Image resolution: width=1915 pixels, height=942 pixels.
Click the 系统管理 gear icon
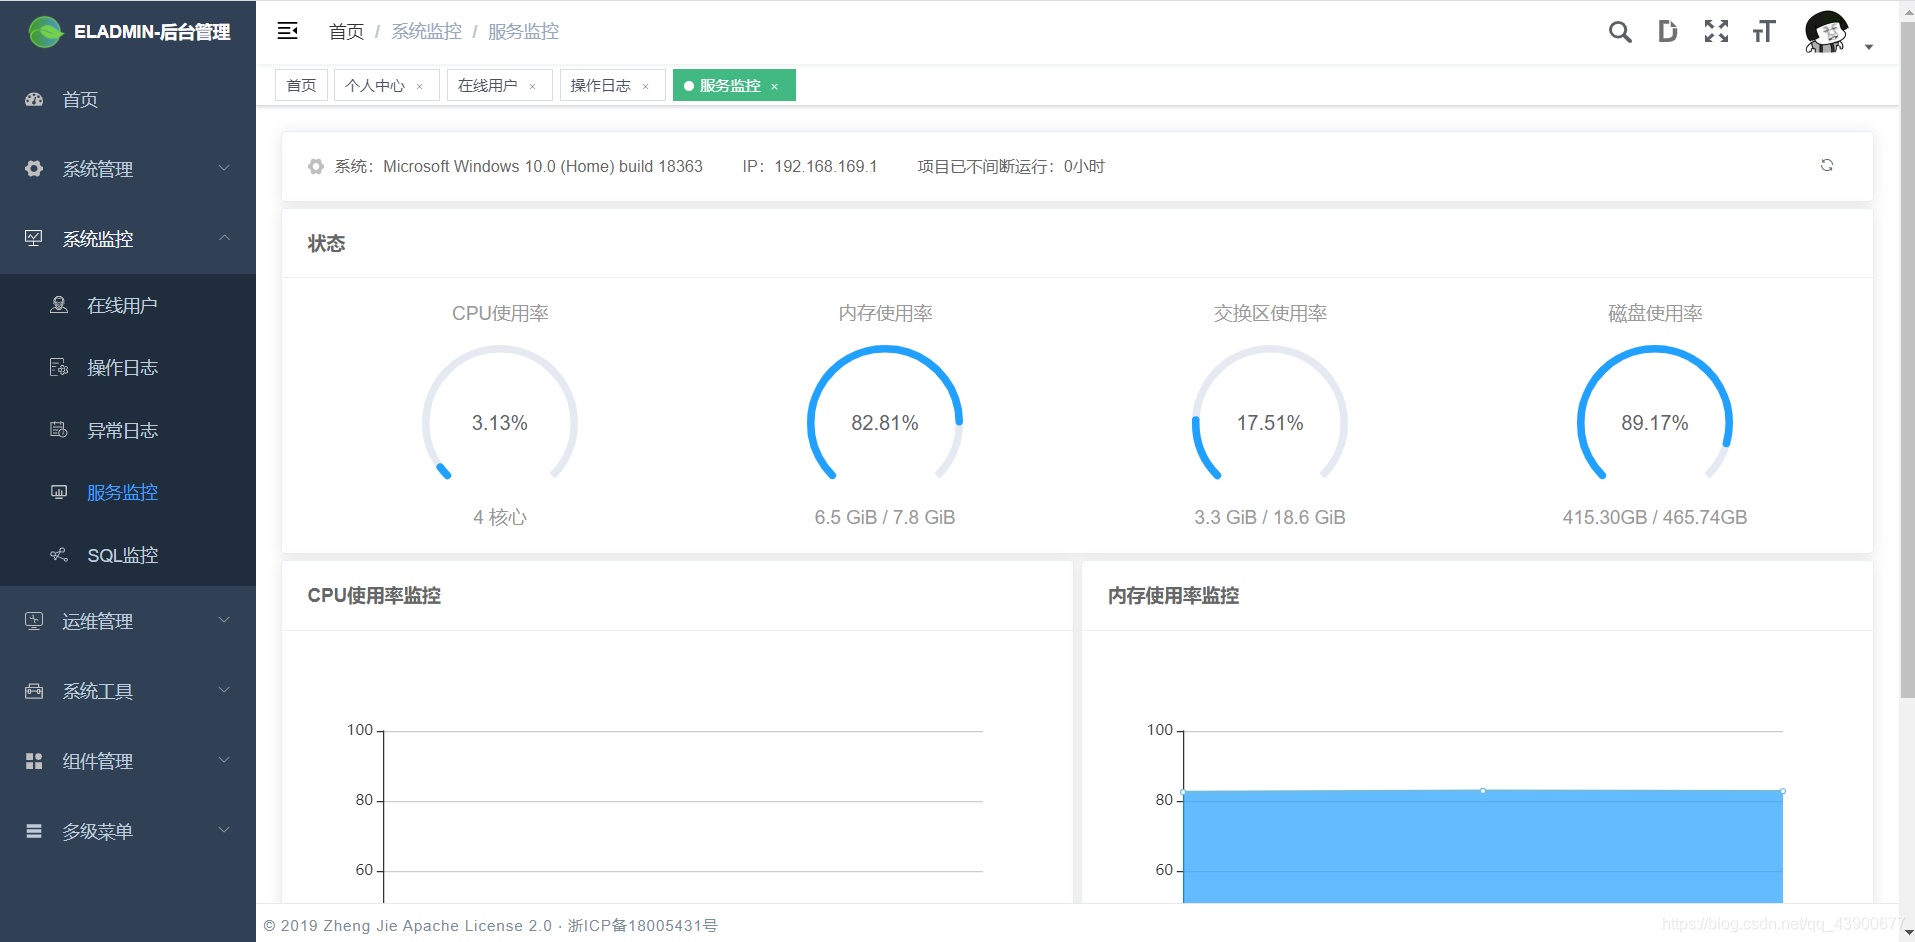(34, 169)
